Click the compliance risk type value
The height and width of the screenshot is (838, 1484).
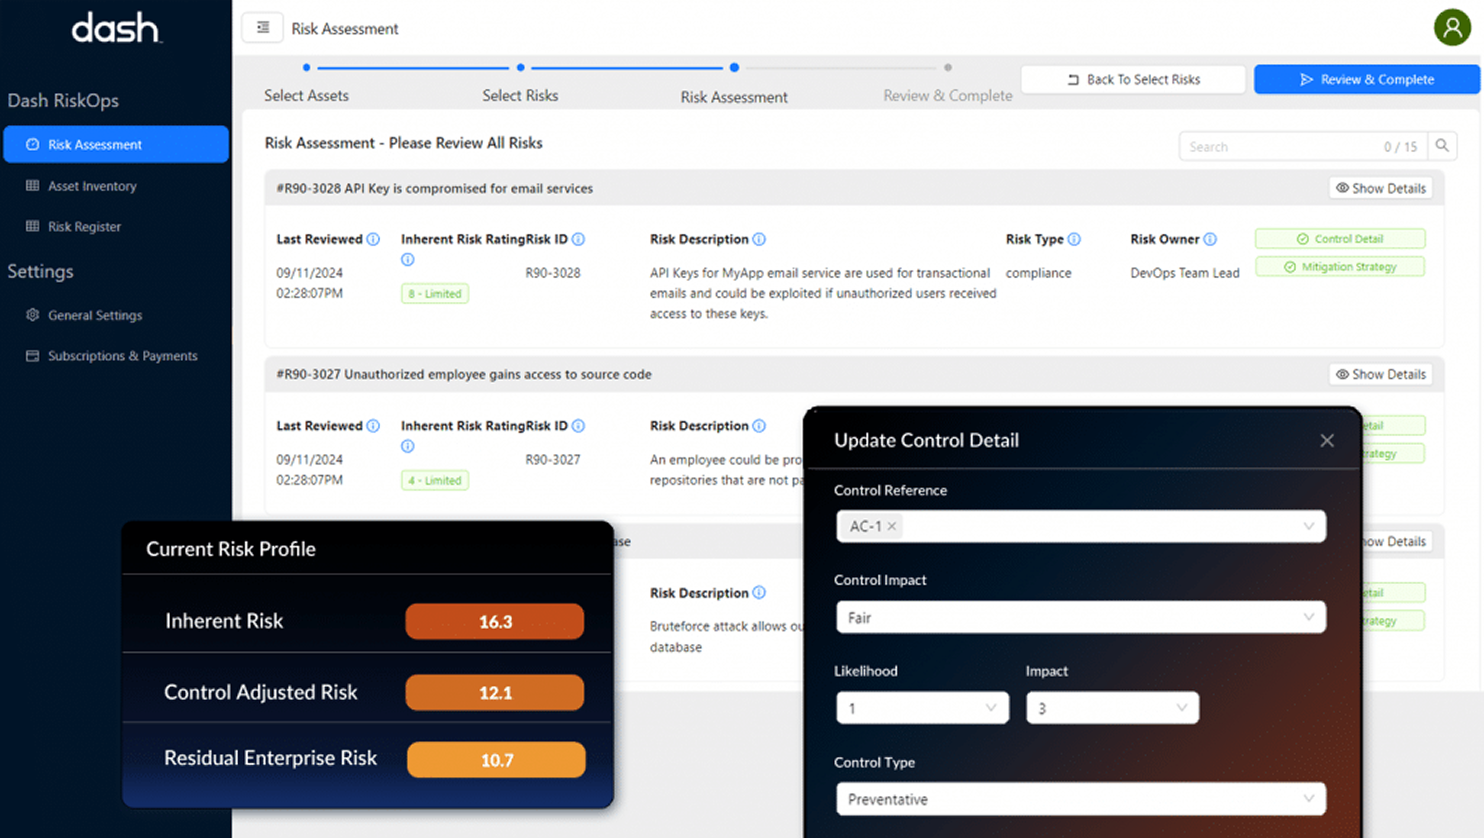[1038, 273]
